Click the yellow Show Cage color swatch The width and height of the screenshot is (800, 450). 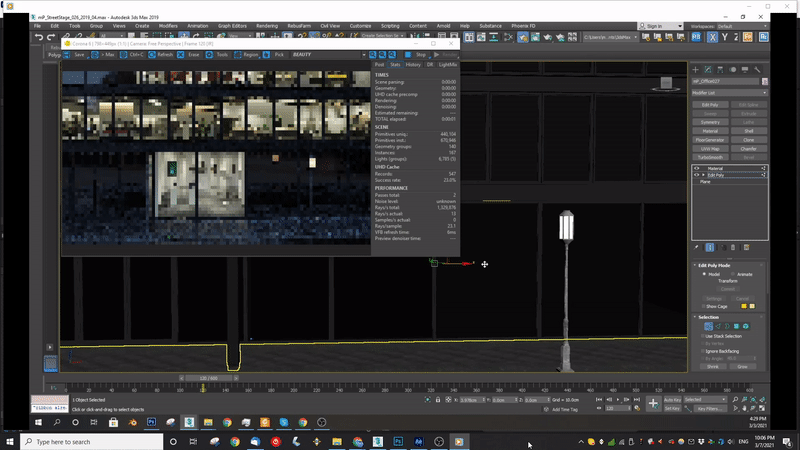tap(742, 306)
